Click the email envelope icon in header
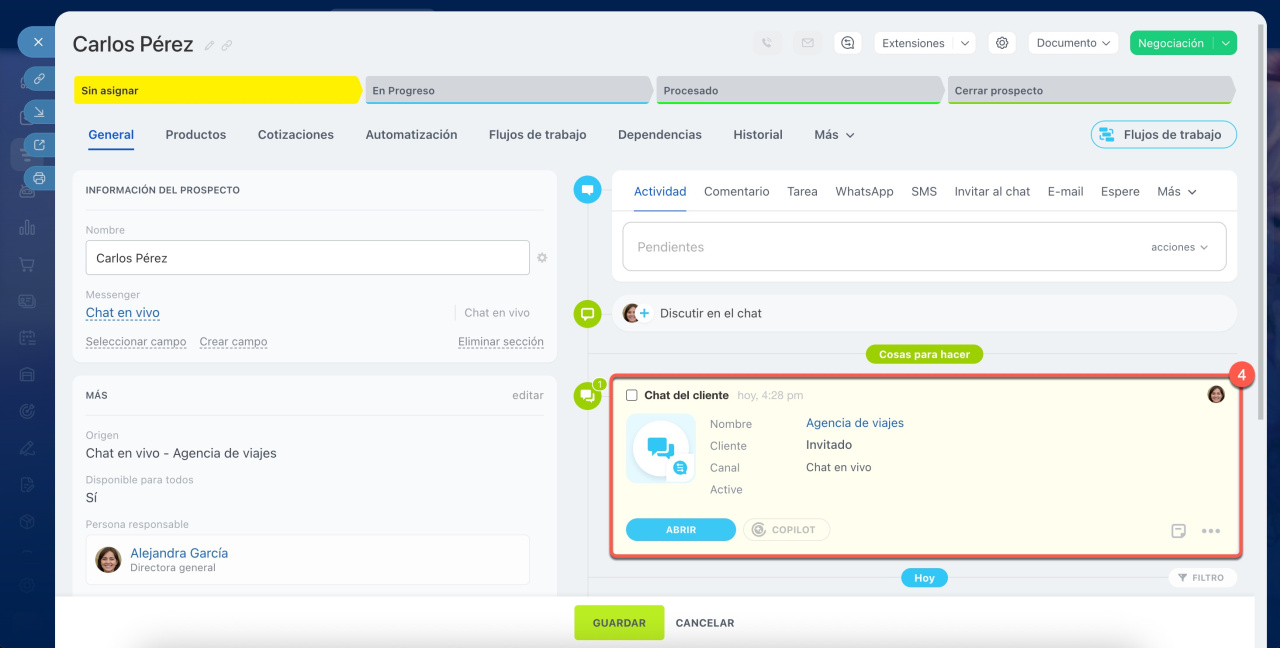1280x648 pixels. coord(807,43)
